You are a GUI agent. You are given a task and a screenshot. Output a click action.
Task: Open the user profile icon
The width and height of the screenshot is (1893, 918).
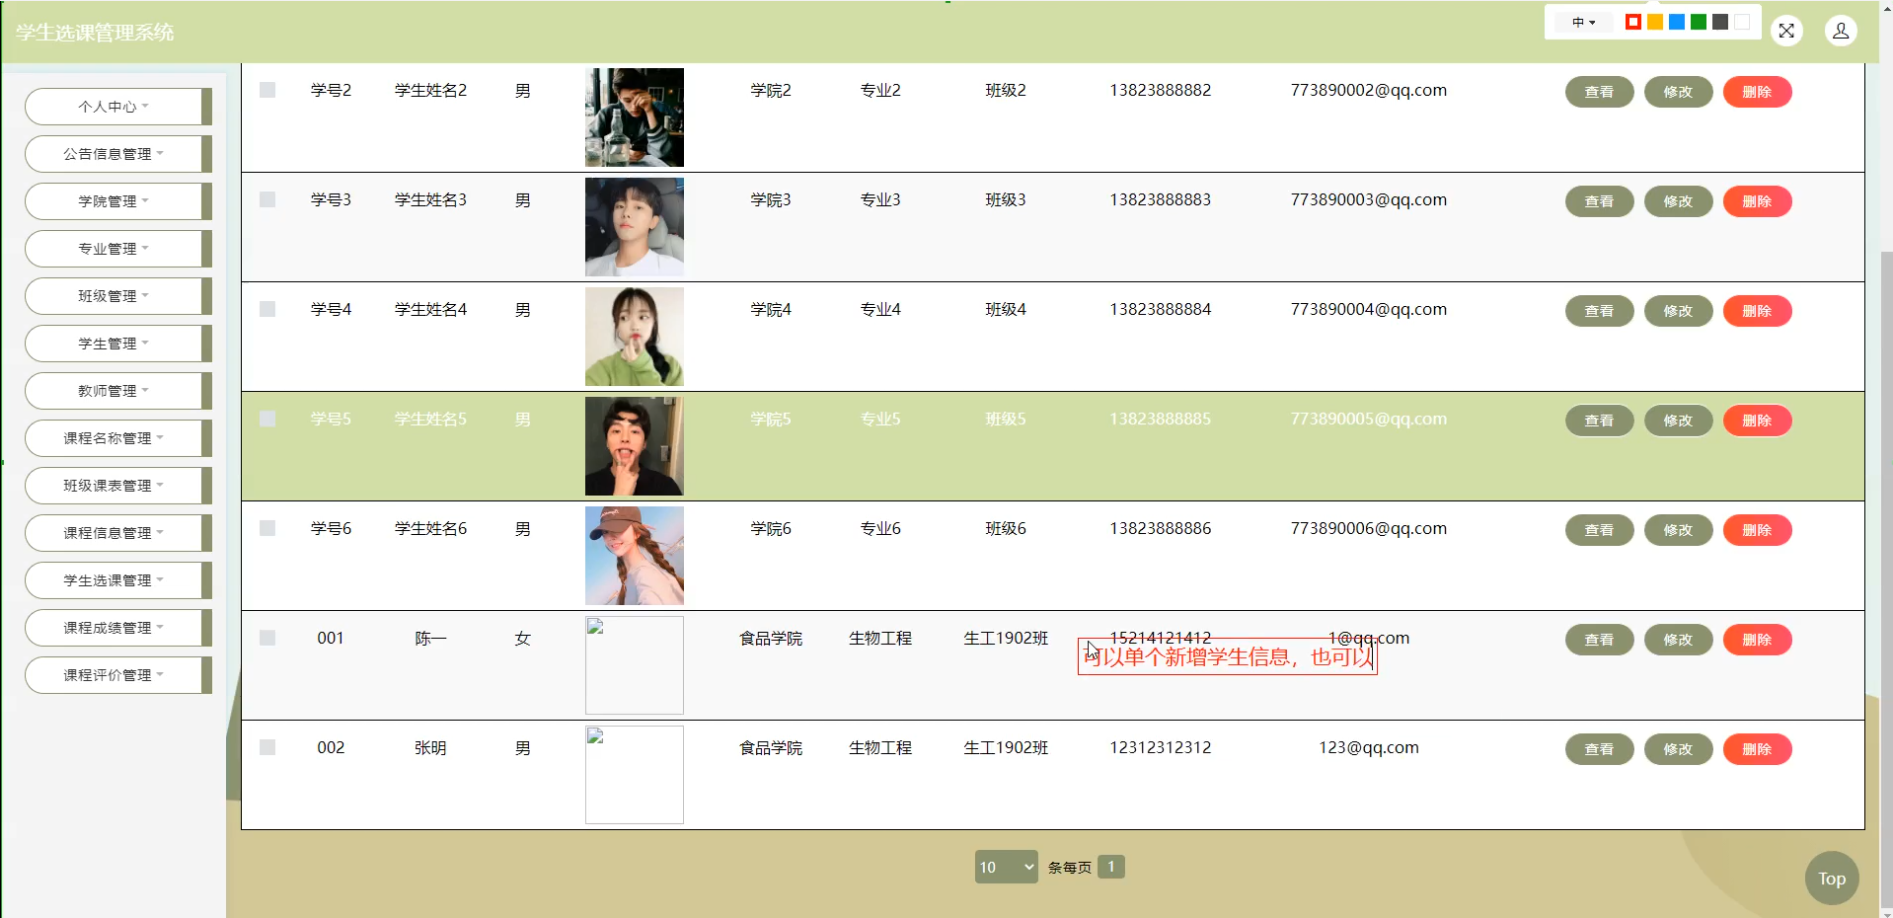coord(1840,31)
